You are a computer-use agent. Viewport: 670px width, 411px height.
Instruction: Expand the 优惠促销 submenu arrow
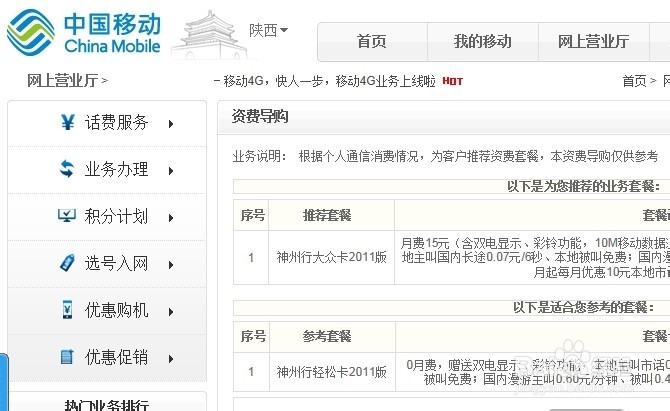pyautogui.click(x=171, y=359)
